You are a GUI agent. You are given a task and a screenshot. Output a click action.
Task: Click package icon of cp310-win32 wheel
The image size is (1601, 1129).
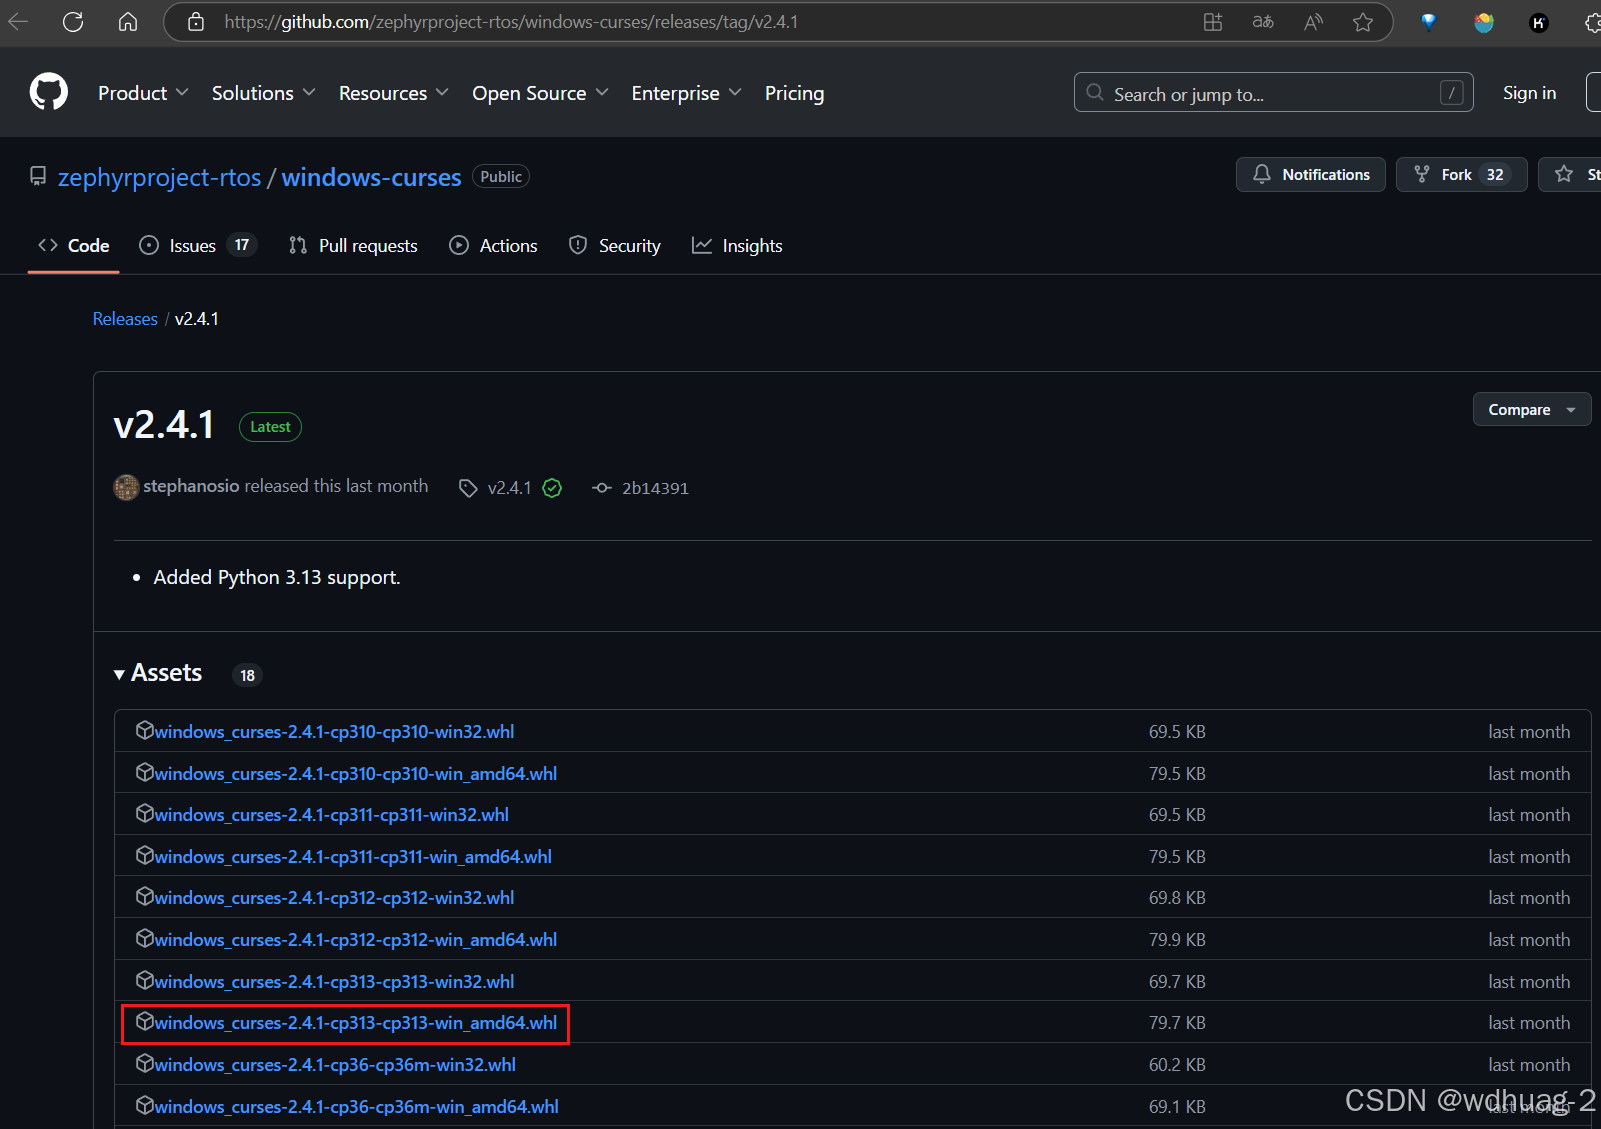(145, 730)
